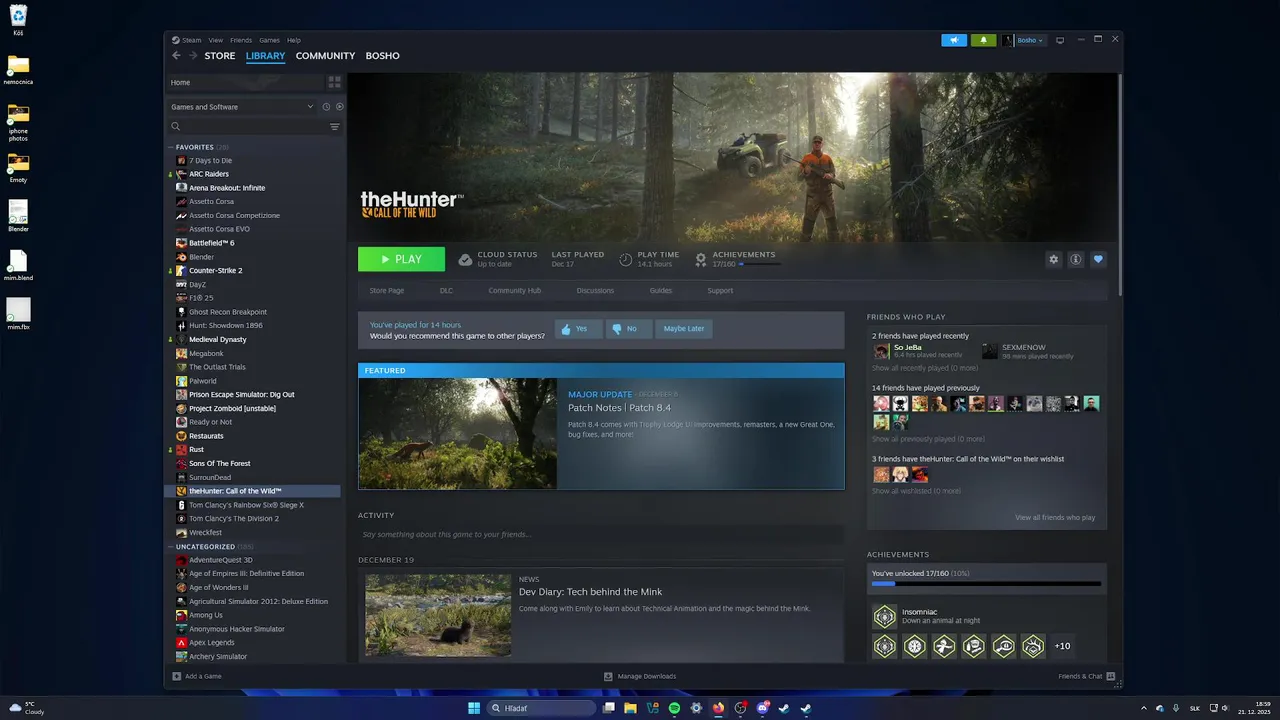Viewport: 1280px width, 720px height.
Task: Open Firefox from the taskbar
Action: click(x=718, y=708)
